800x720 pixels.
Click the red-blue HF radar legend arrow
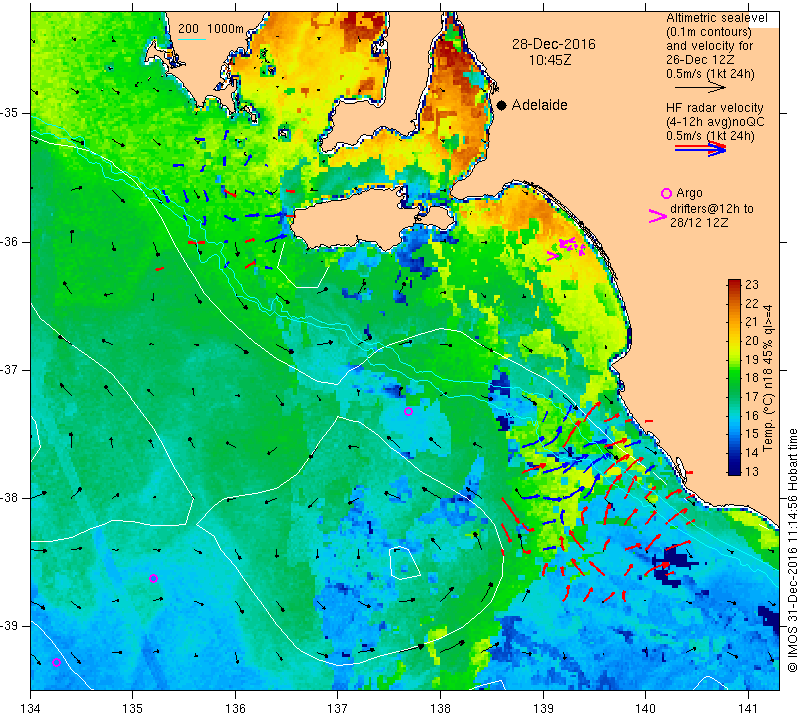pos(700,148)
